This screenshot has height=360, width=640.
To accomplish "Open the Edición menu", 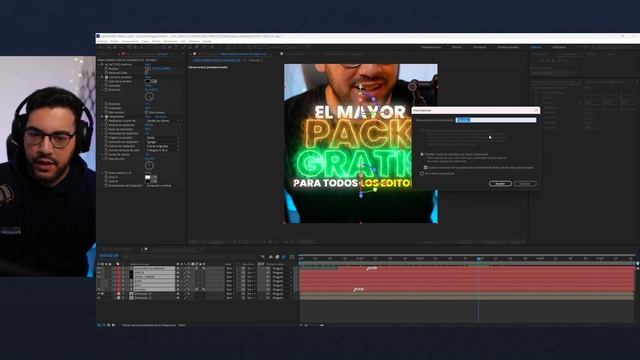I will [115, 41].
